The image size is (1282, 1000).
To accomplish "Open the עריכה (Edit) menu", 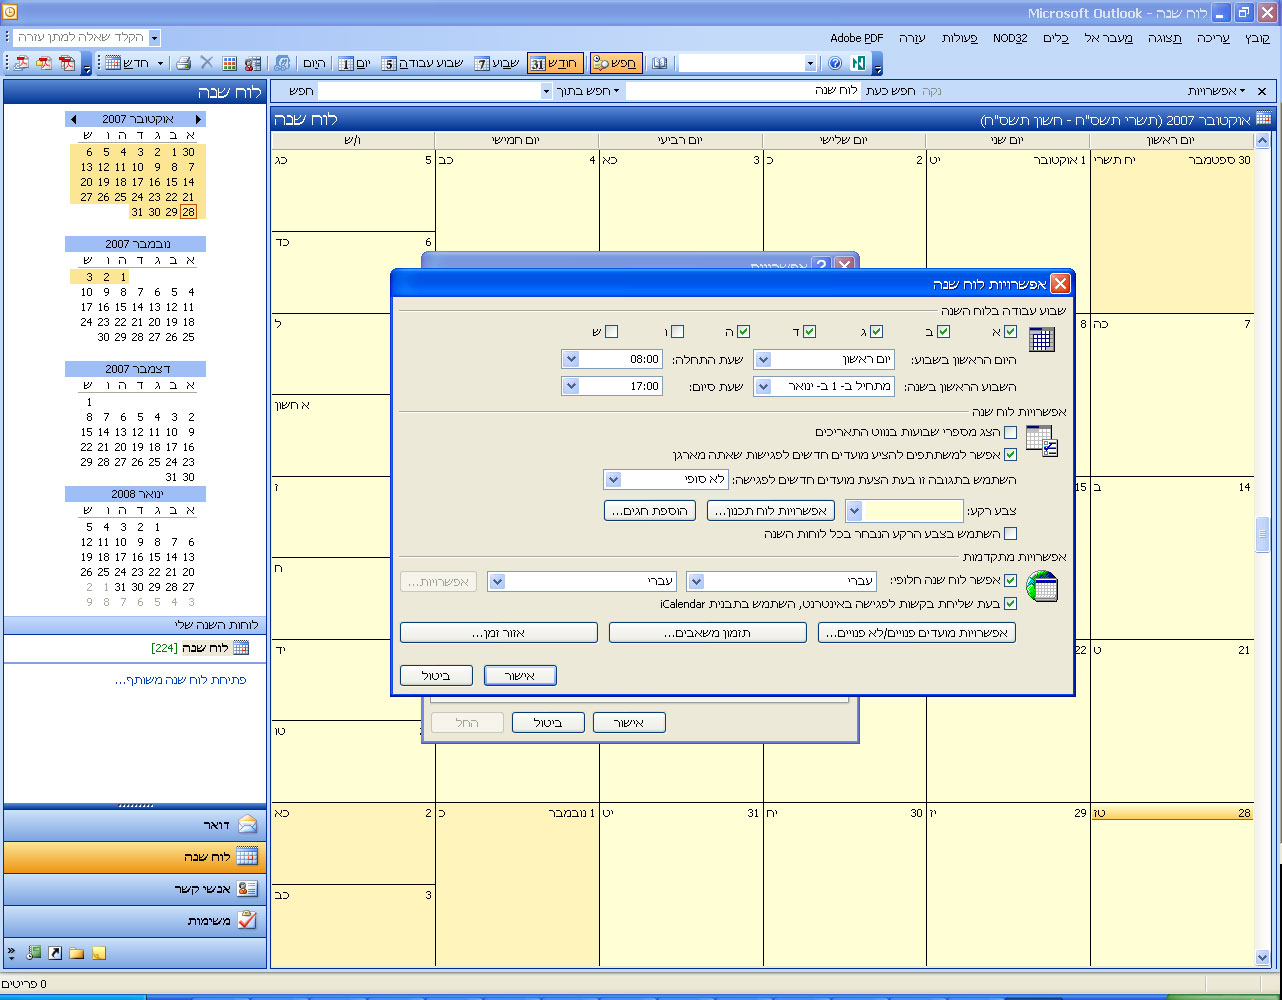I will tap(1213, 38).
